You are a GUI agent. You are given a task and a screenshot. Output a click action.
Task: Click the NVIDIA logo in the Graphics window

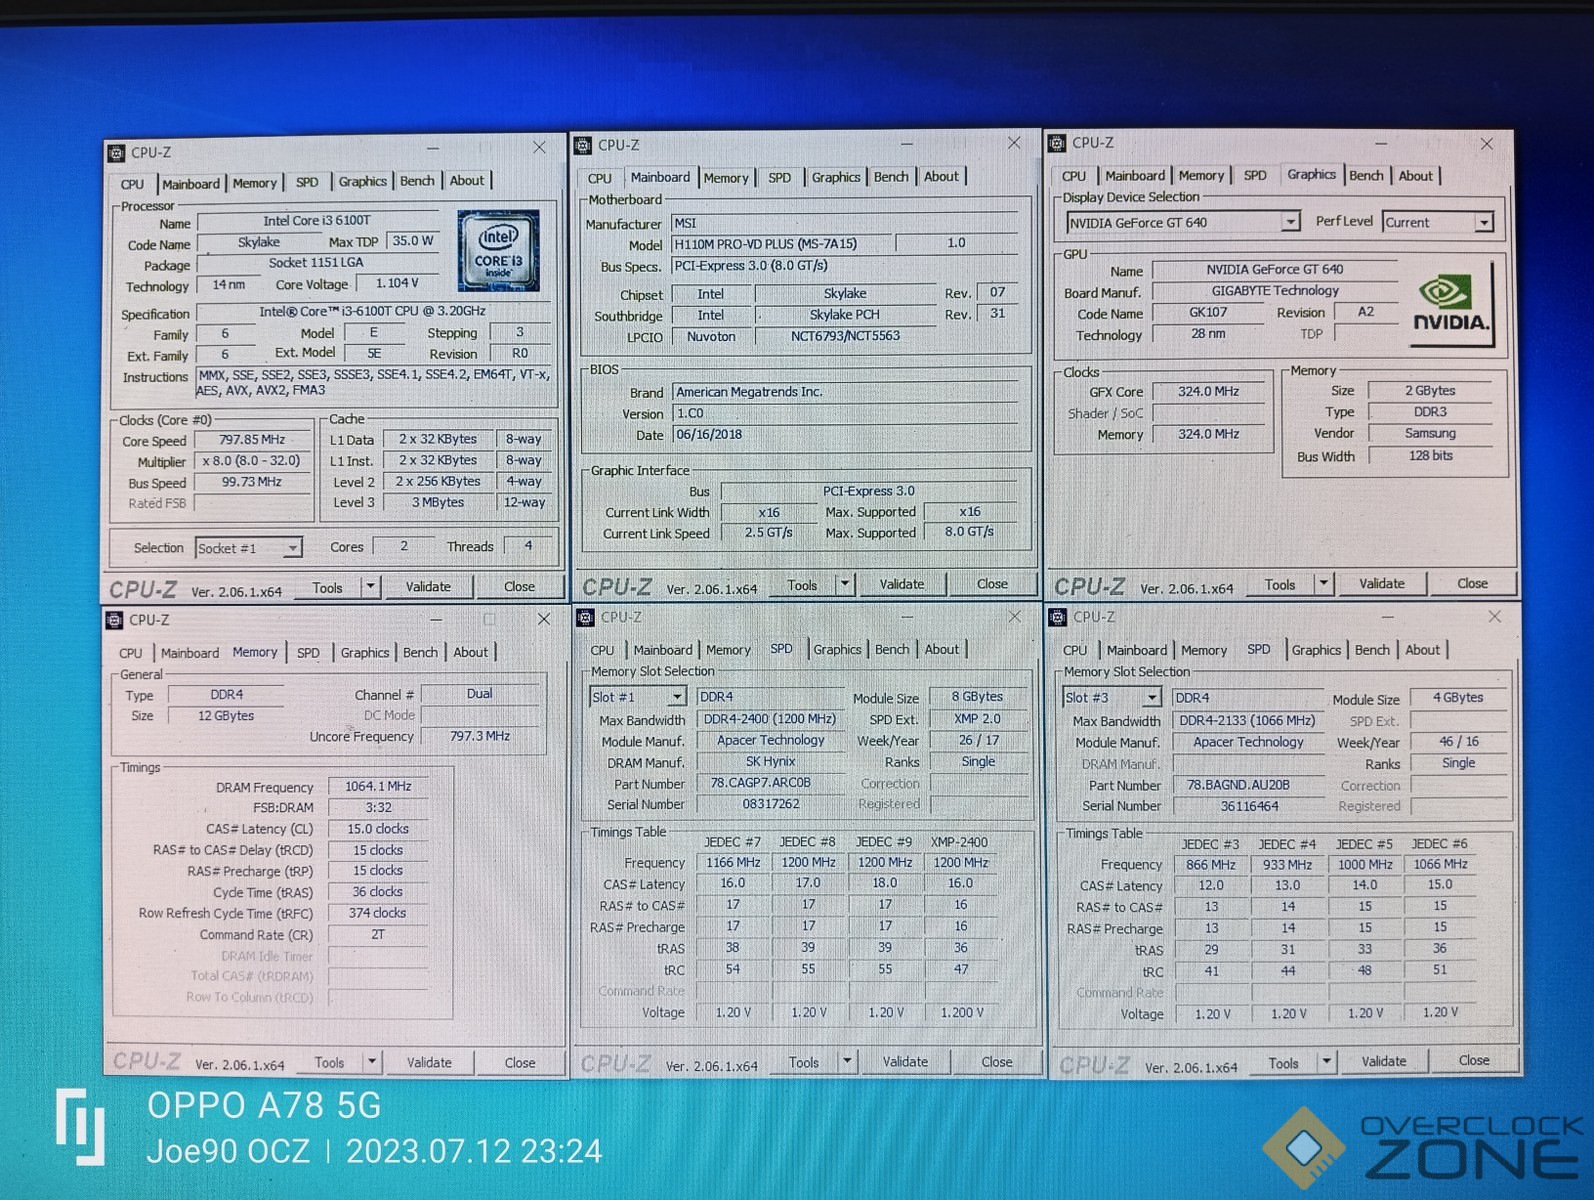tap(1451, 306)
